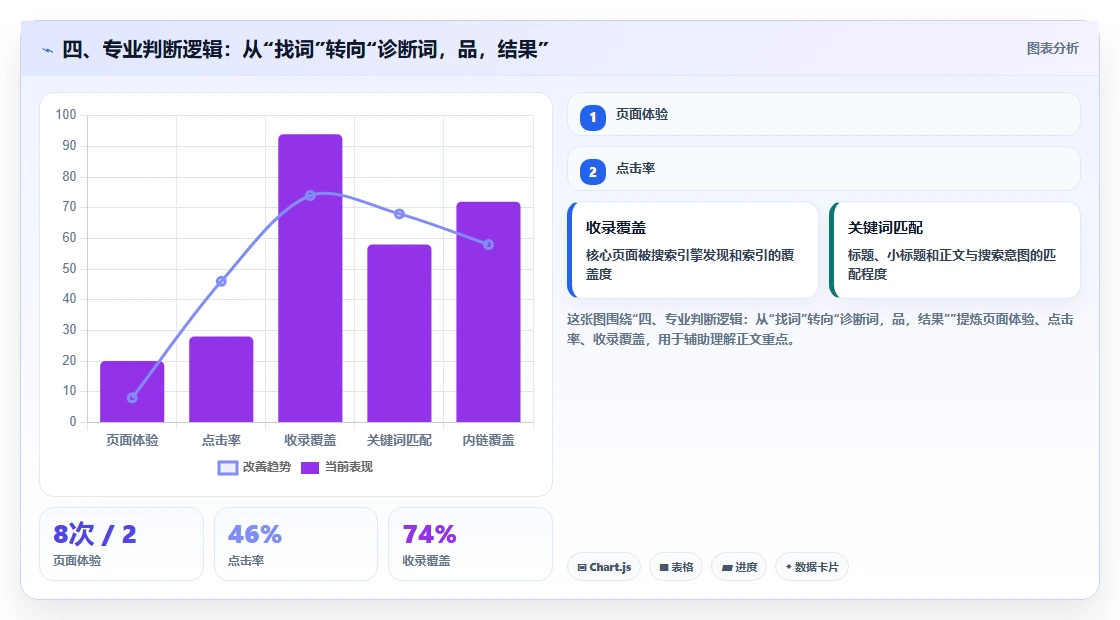Click the 四、专业判断逻辑 section title

tap(305, 49)
